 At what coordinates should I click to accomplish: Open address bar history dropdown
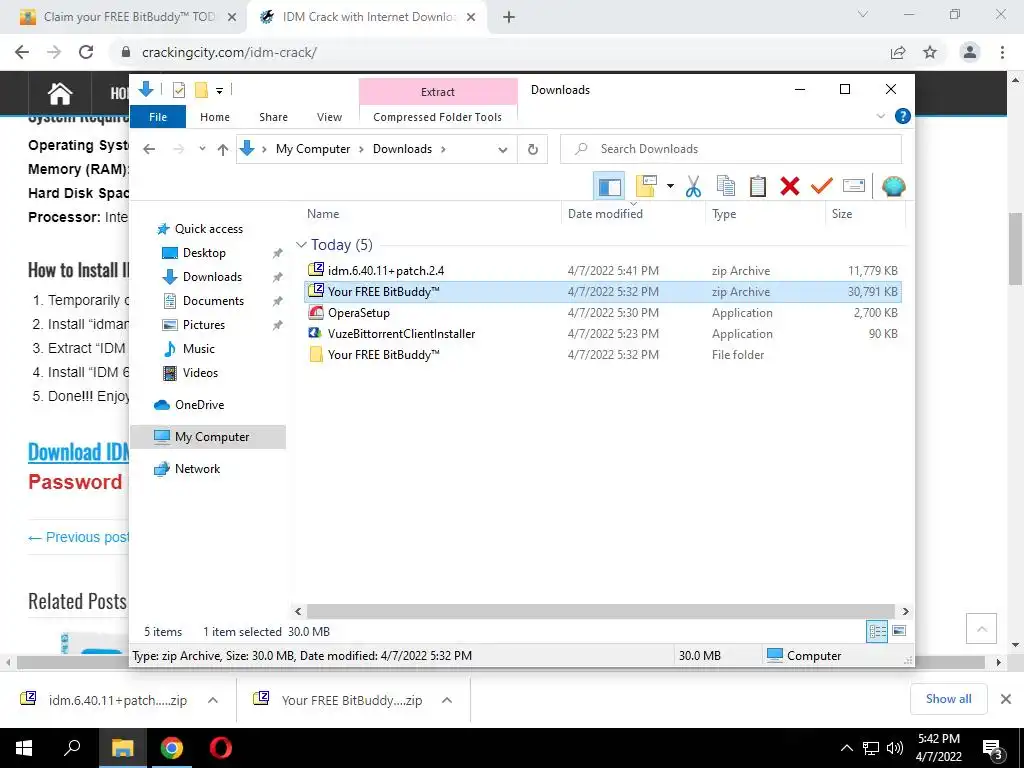click(503, 150)
